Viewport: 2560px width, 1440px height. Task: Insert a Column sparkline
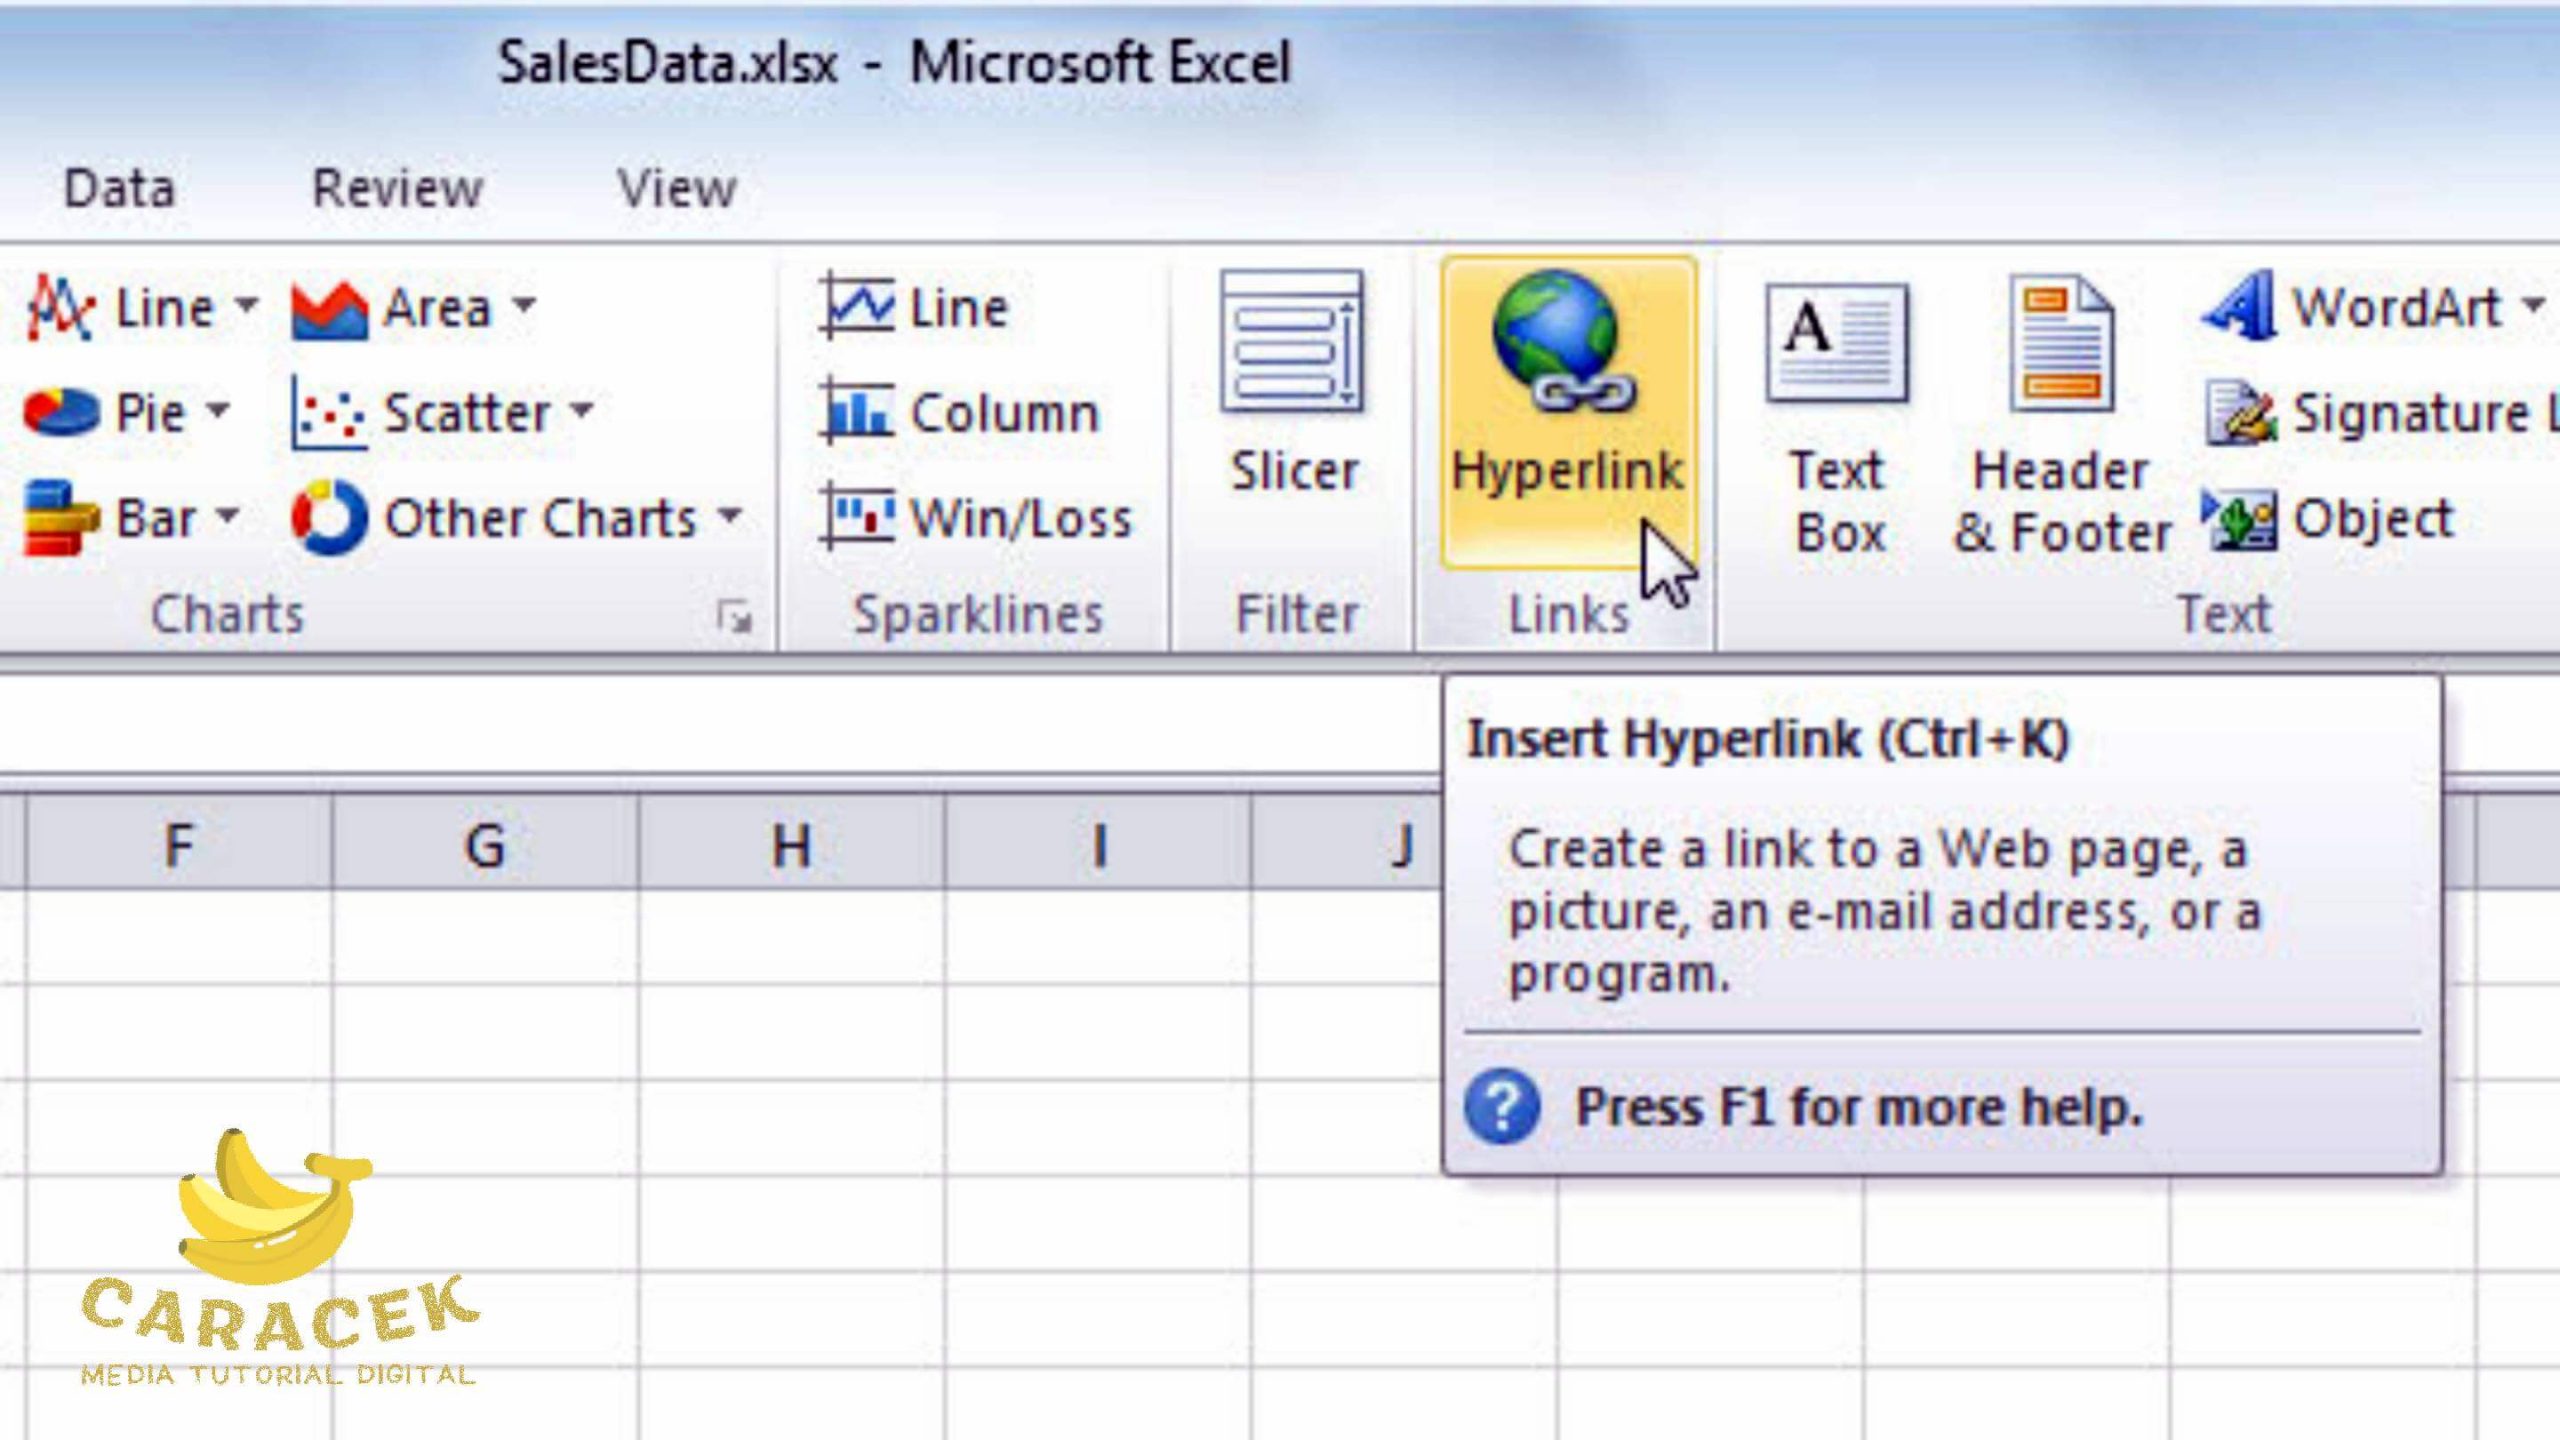click(959, 412)
